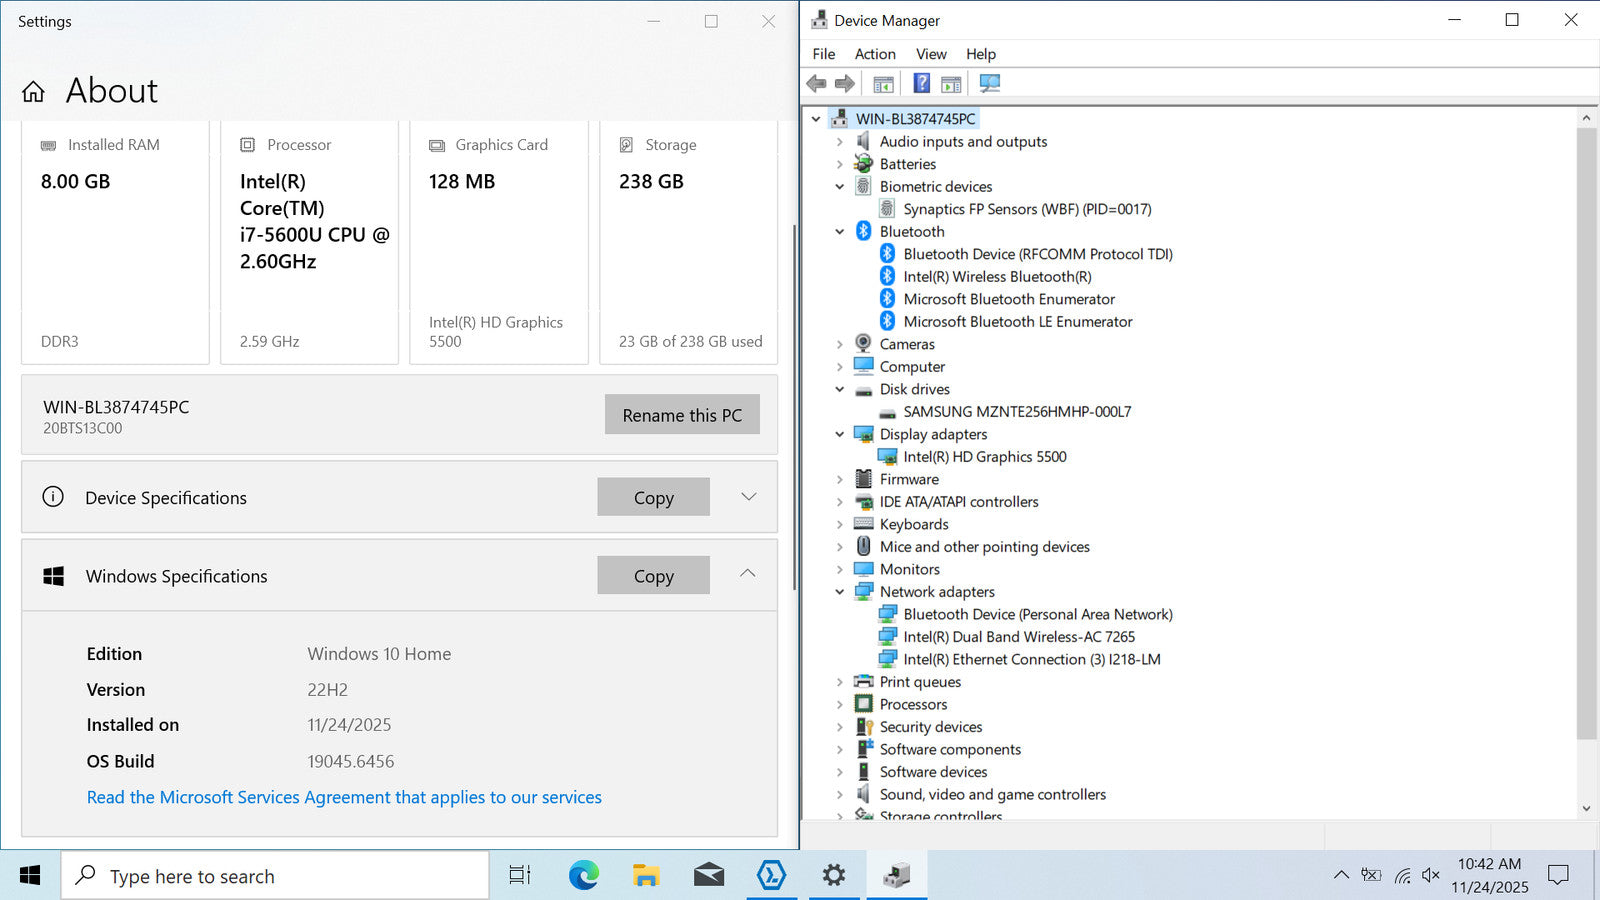Toggle the Show/Hide Action Pane toolbar icon
Viewport: 1600px width, 900px height.
(951, 84)
